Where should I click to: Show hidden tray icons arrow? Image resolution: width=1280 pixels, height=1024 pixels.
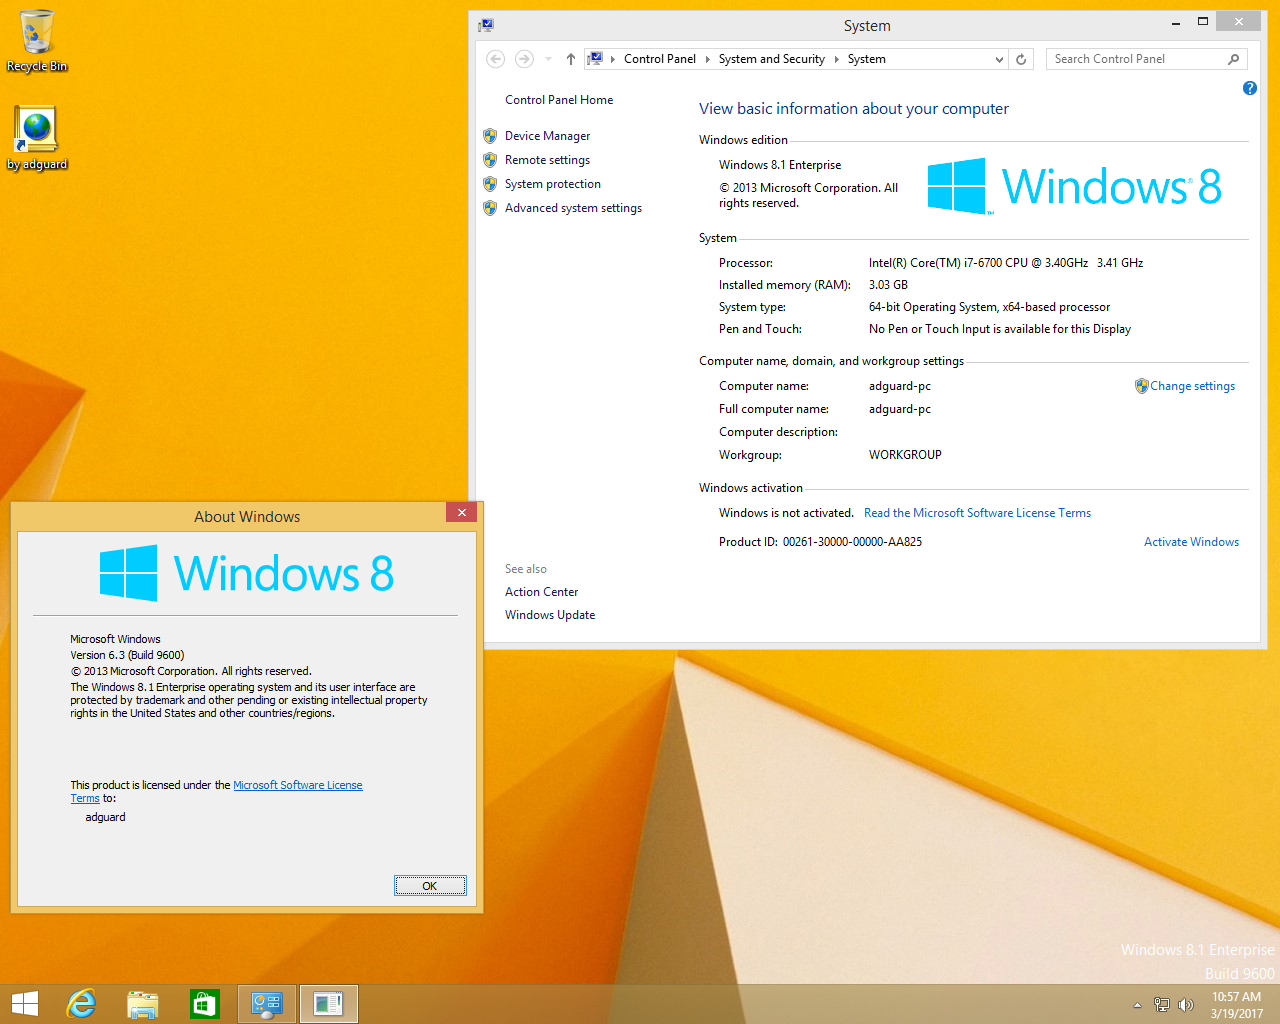(1137, 1005)
